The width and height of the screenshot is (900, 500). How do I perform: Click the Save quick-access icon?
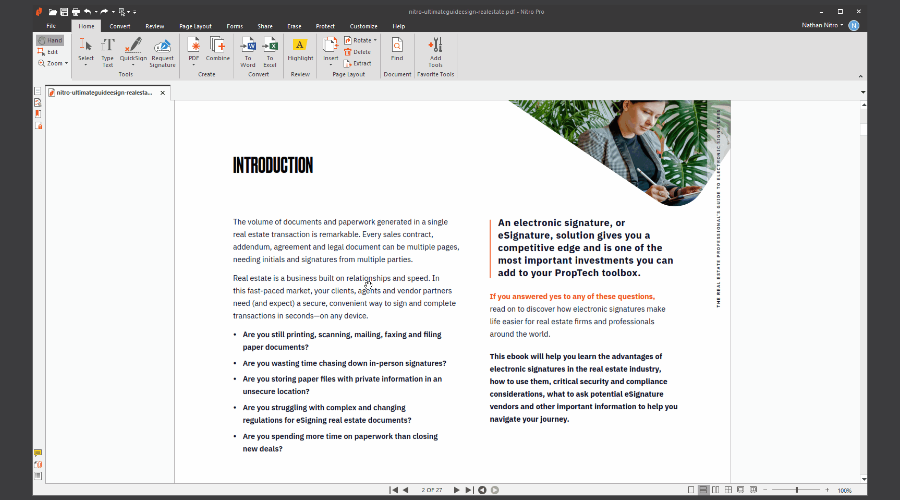pyautogui.click(x=64, y=11)
